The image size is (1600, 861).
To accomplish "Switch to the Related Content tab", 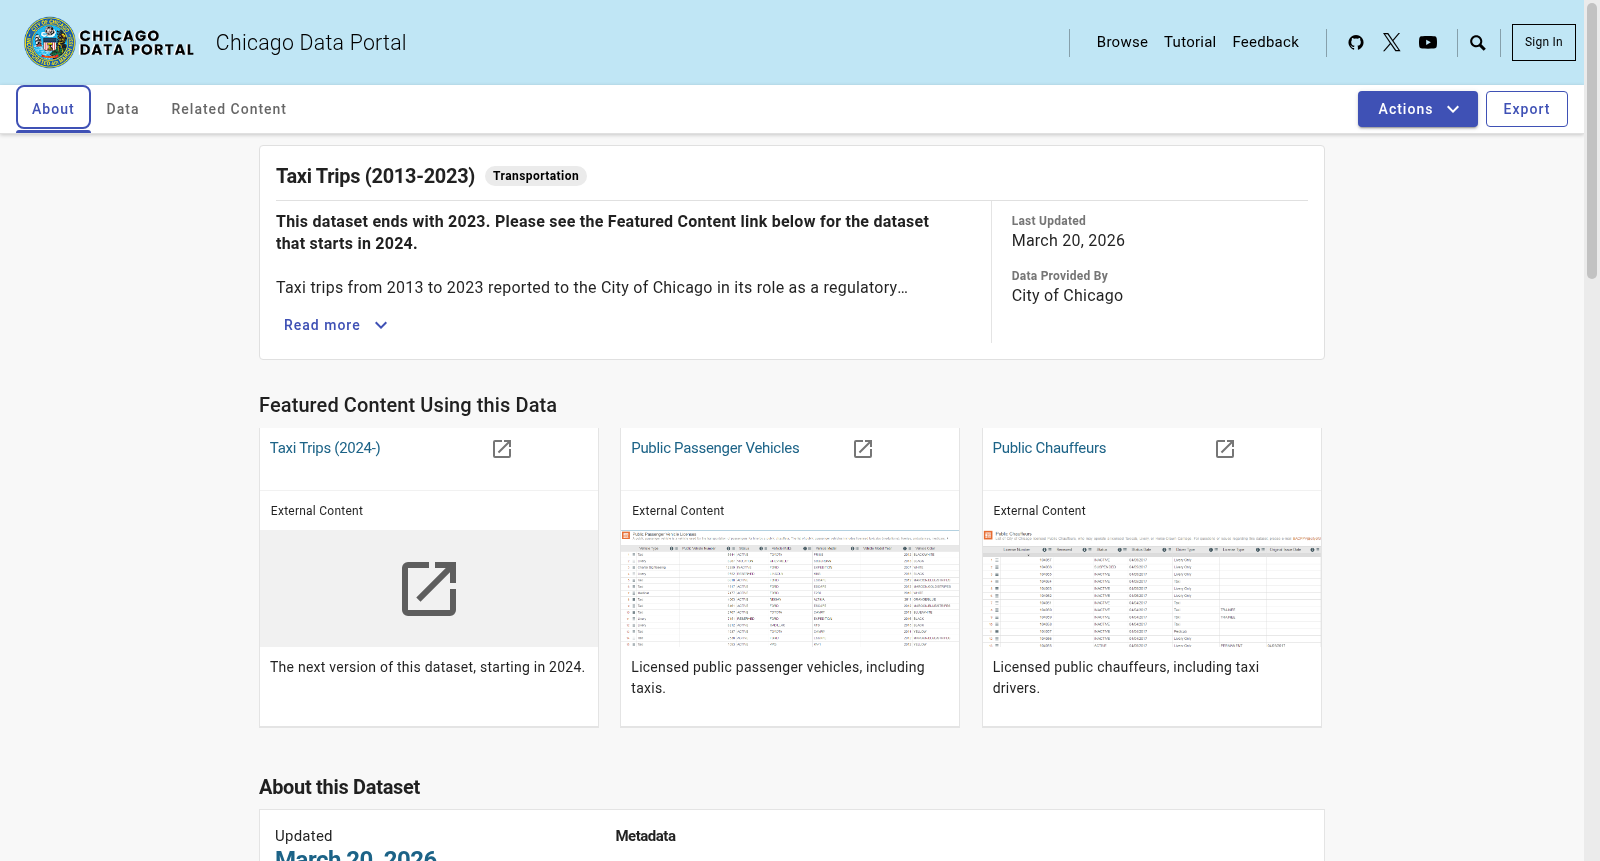I will [x=229, y=109].
